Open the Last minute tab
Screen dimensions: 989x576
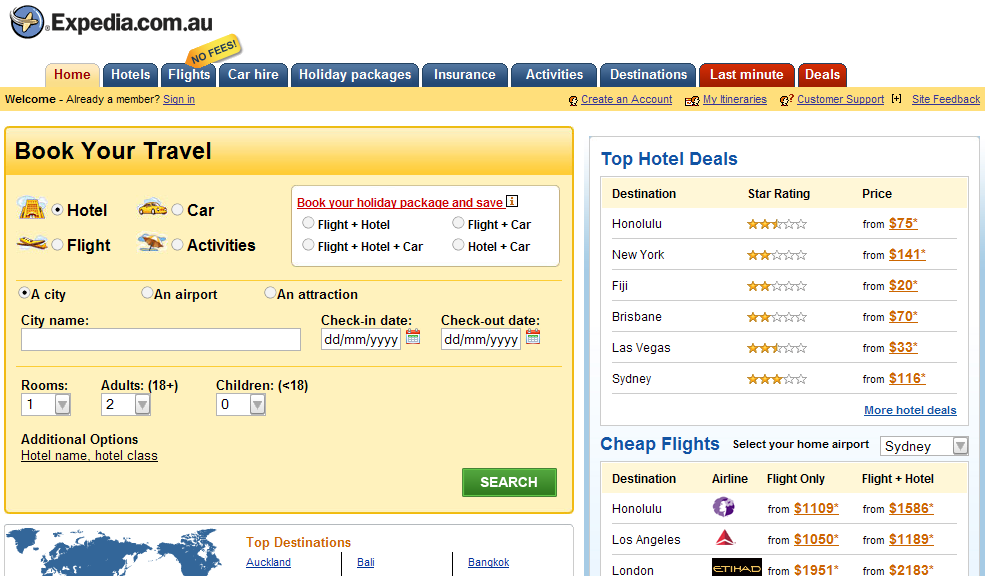[x=747, y=75]
